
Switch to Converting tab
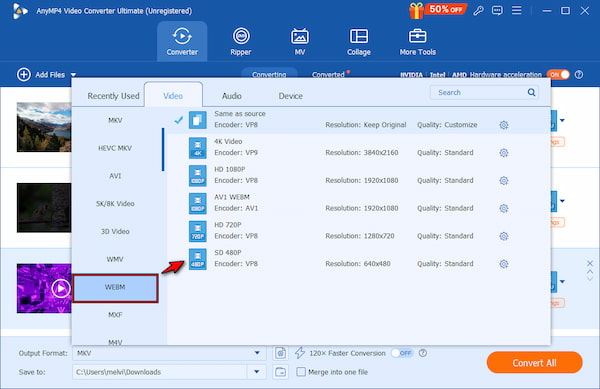point(269,75)
